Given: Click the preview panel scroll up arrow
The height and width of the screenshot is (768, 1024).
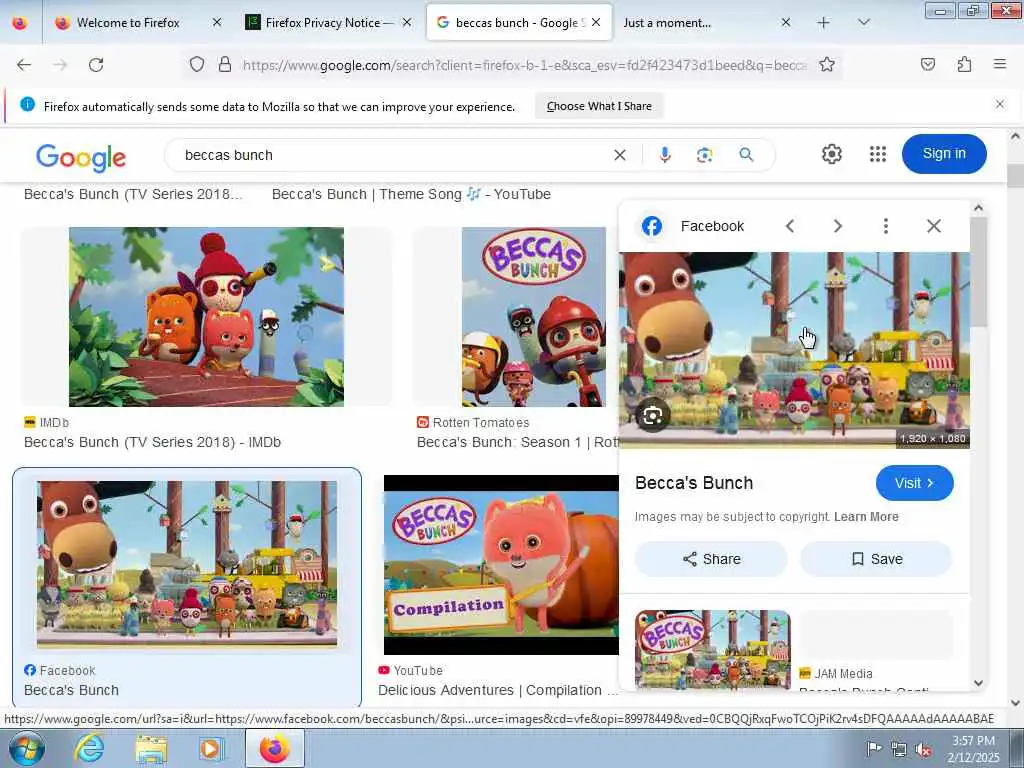Looking at the screenshot, I should 978,208.
